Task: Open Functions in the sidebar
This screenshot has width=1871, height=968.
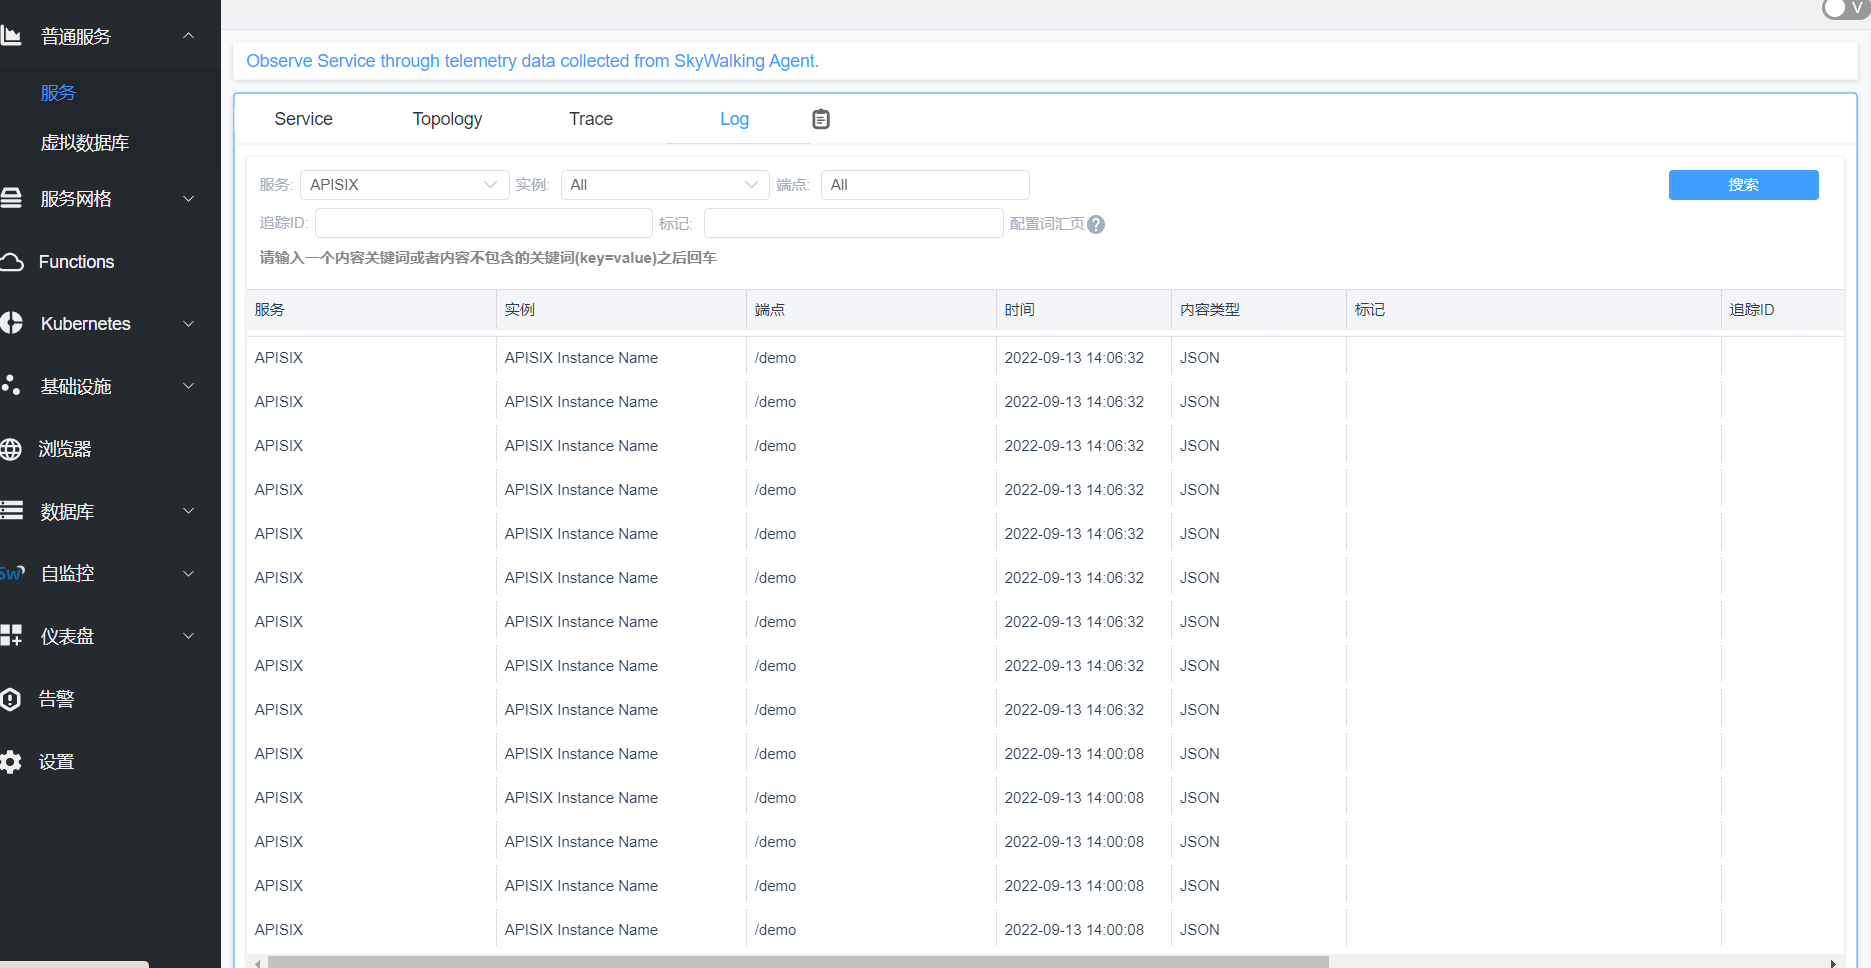Action: point(76,262)
